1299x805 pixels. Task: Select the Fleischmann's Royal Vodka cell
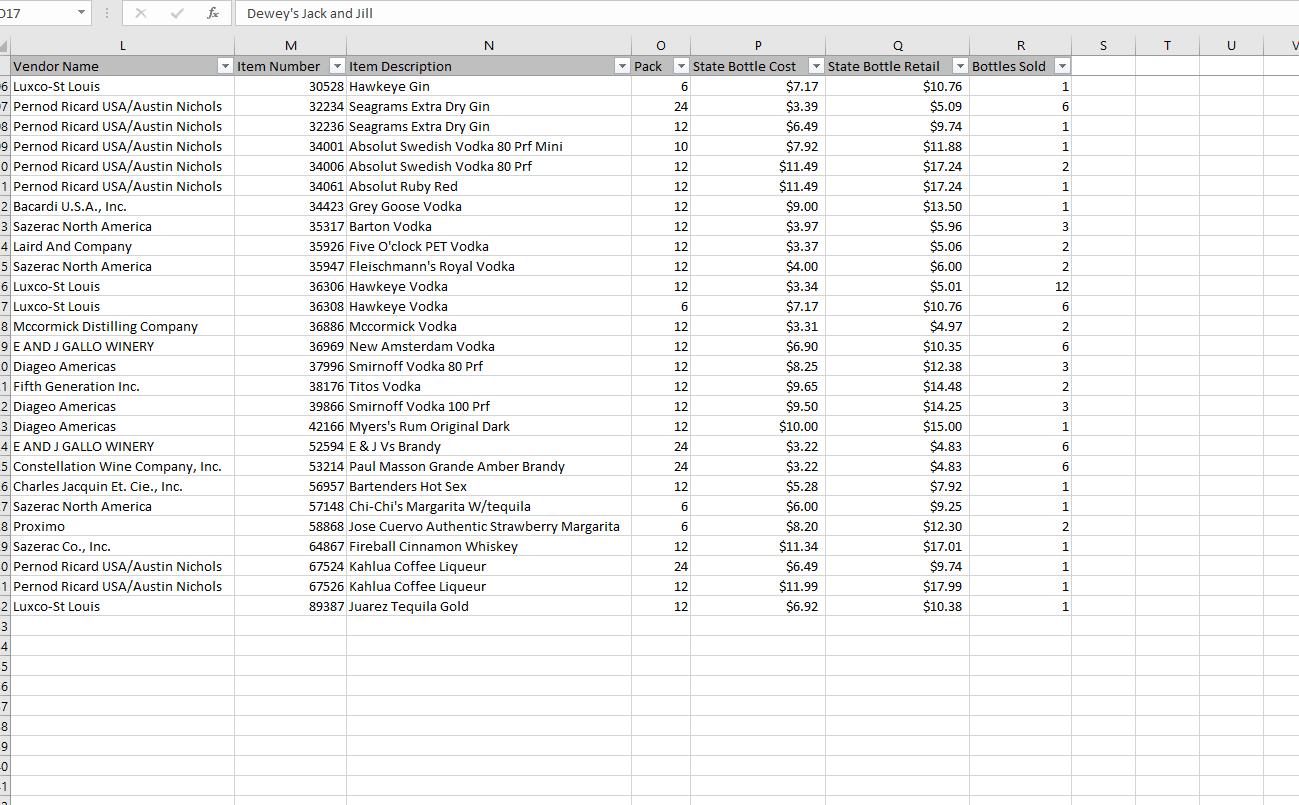489,266
